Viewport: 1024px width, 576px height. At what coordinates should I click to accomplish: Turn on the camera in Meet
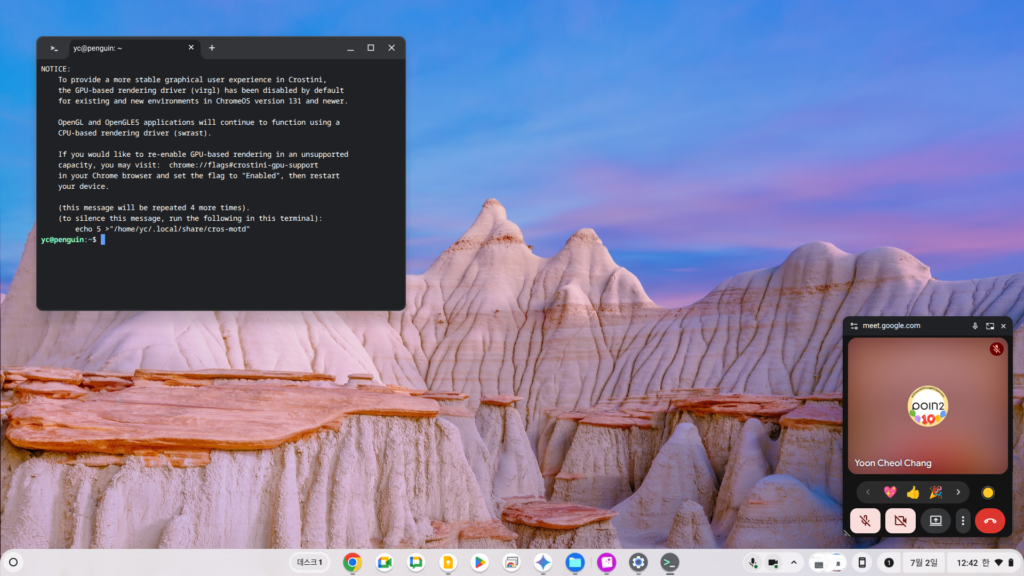(x=900, y=520)
